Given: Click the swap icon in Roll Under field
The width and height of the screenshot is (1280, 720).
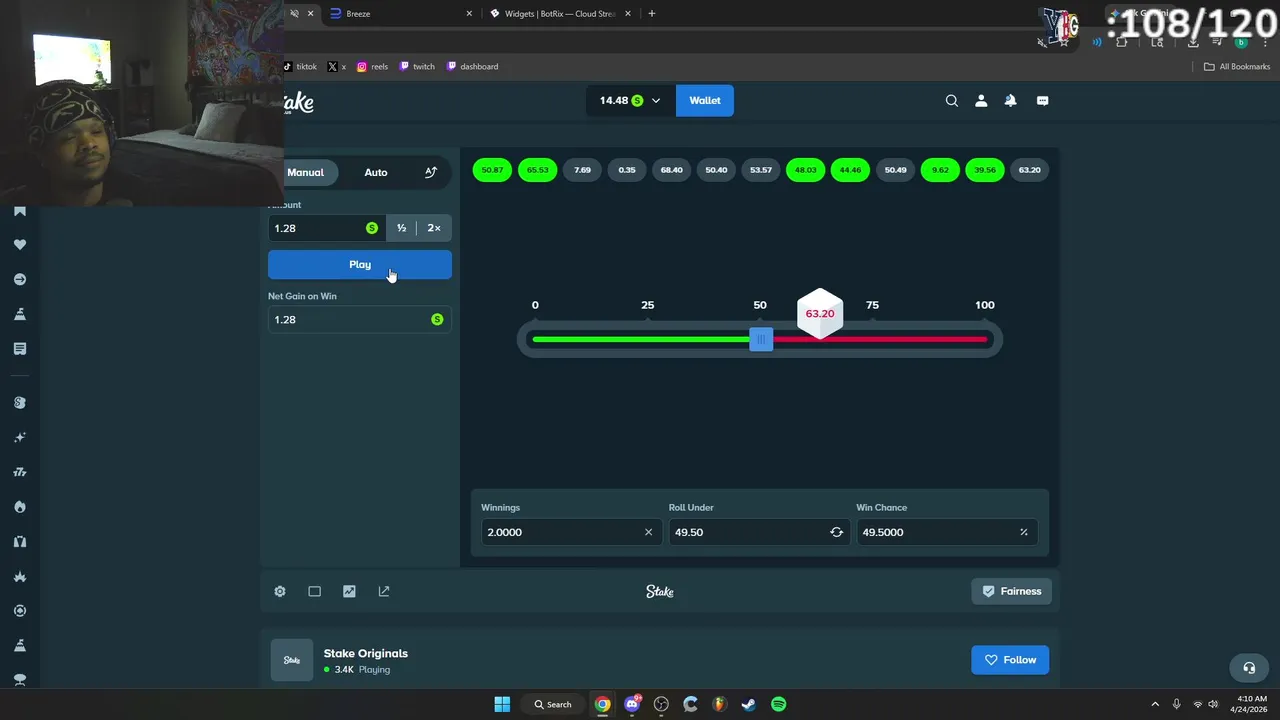Looking at the screenshot, I should point(836,532).
